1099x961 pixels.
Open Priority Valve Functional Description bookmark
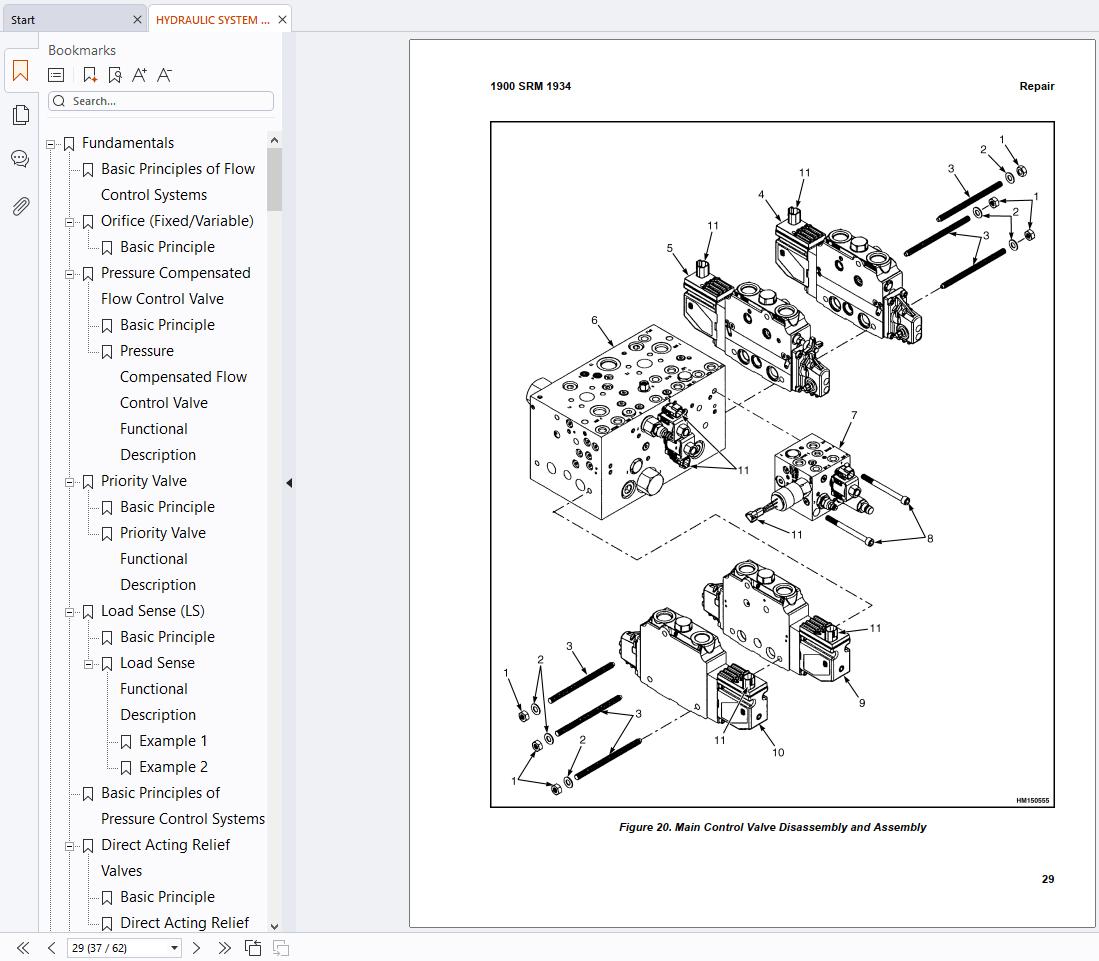(163, 559)
